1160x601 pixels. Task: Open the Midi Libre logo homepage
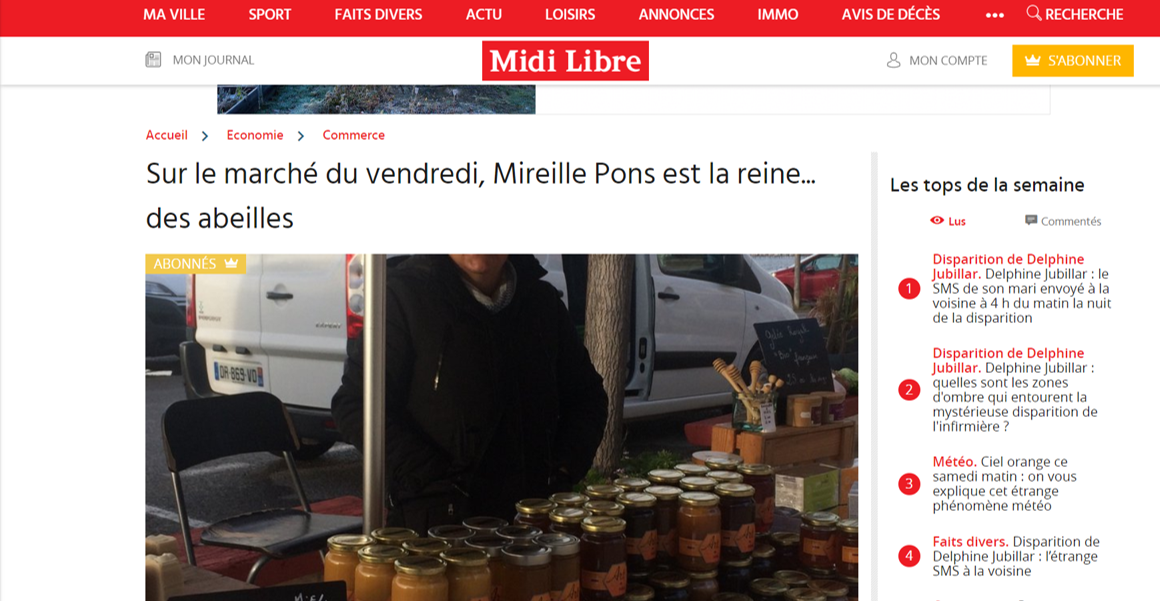point(565,61)
